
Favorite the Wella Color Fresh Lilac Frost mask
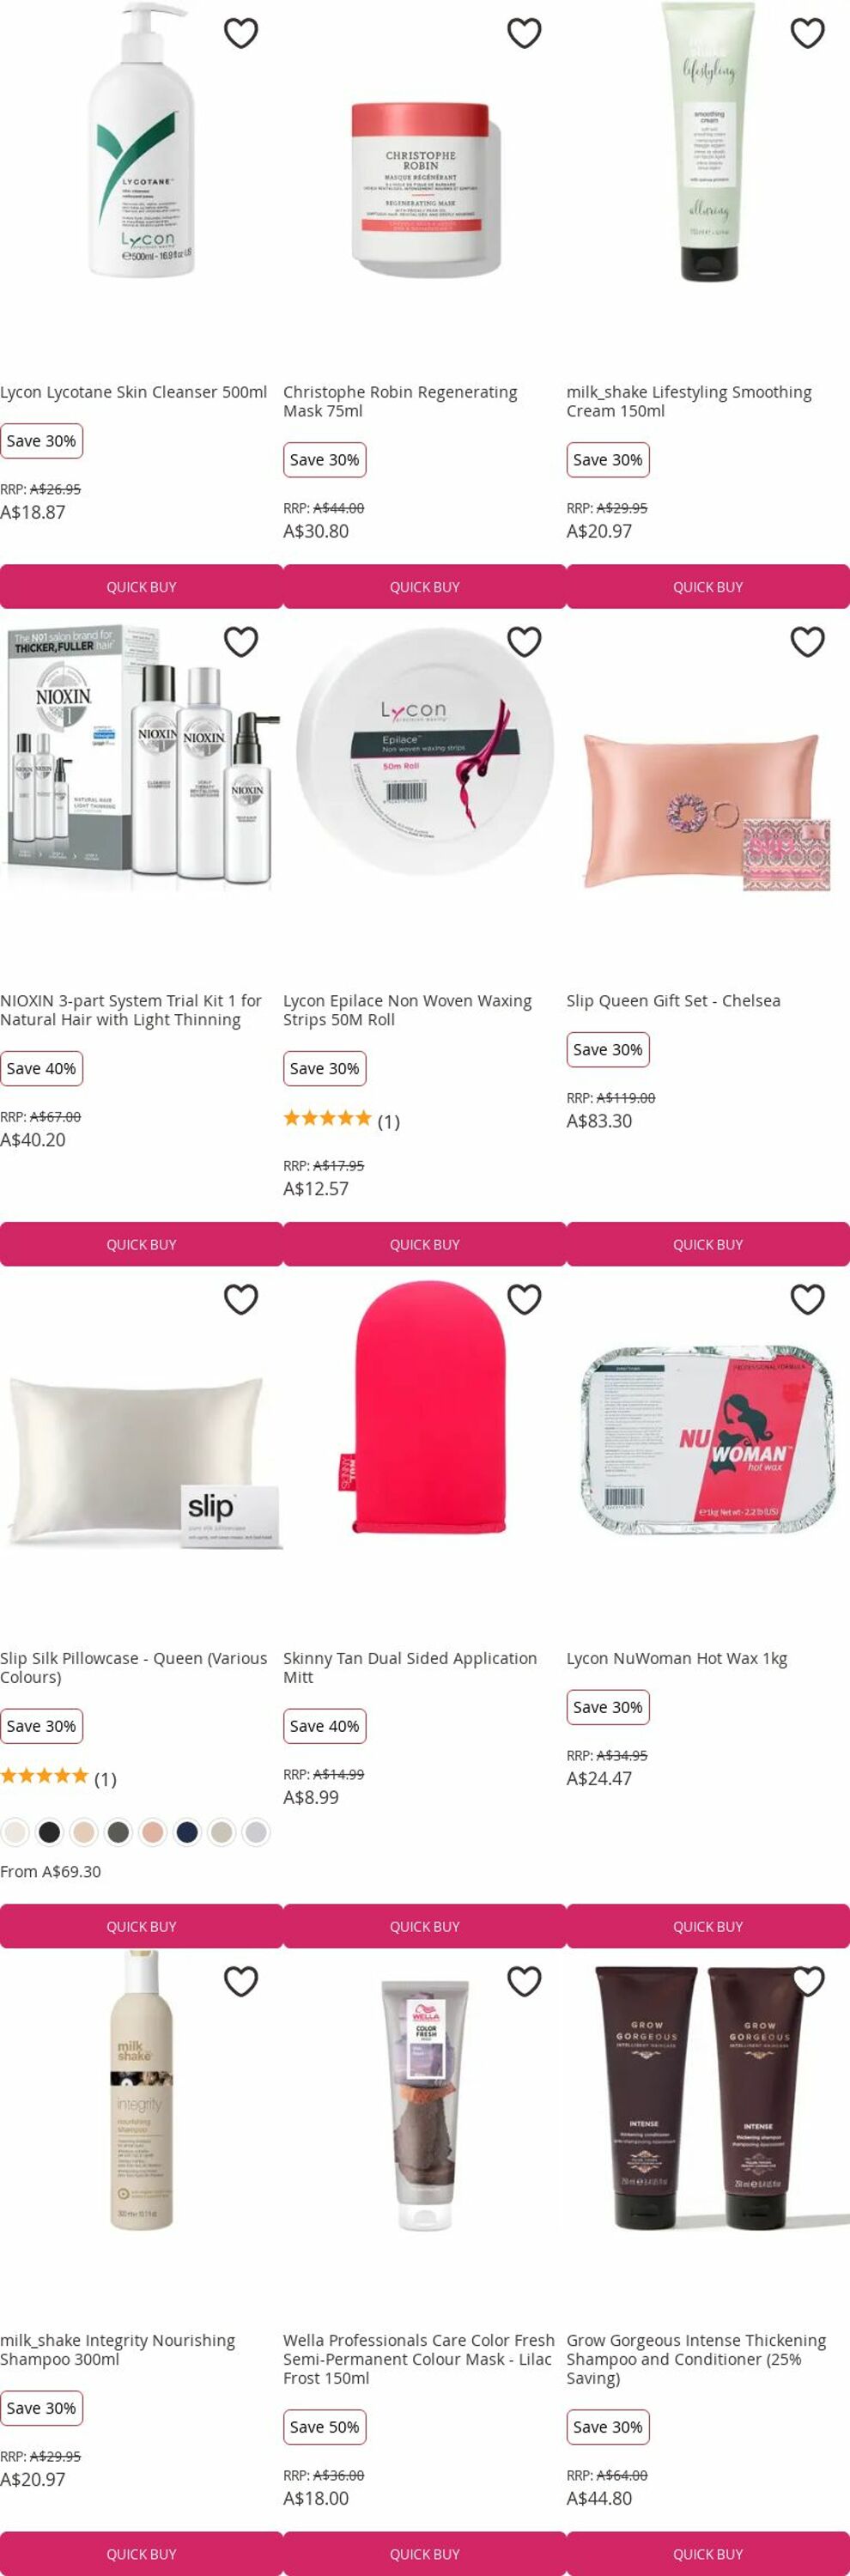pyautogui.click(x=524, y=1981)
